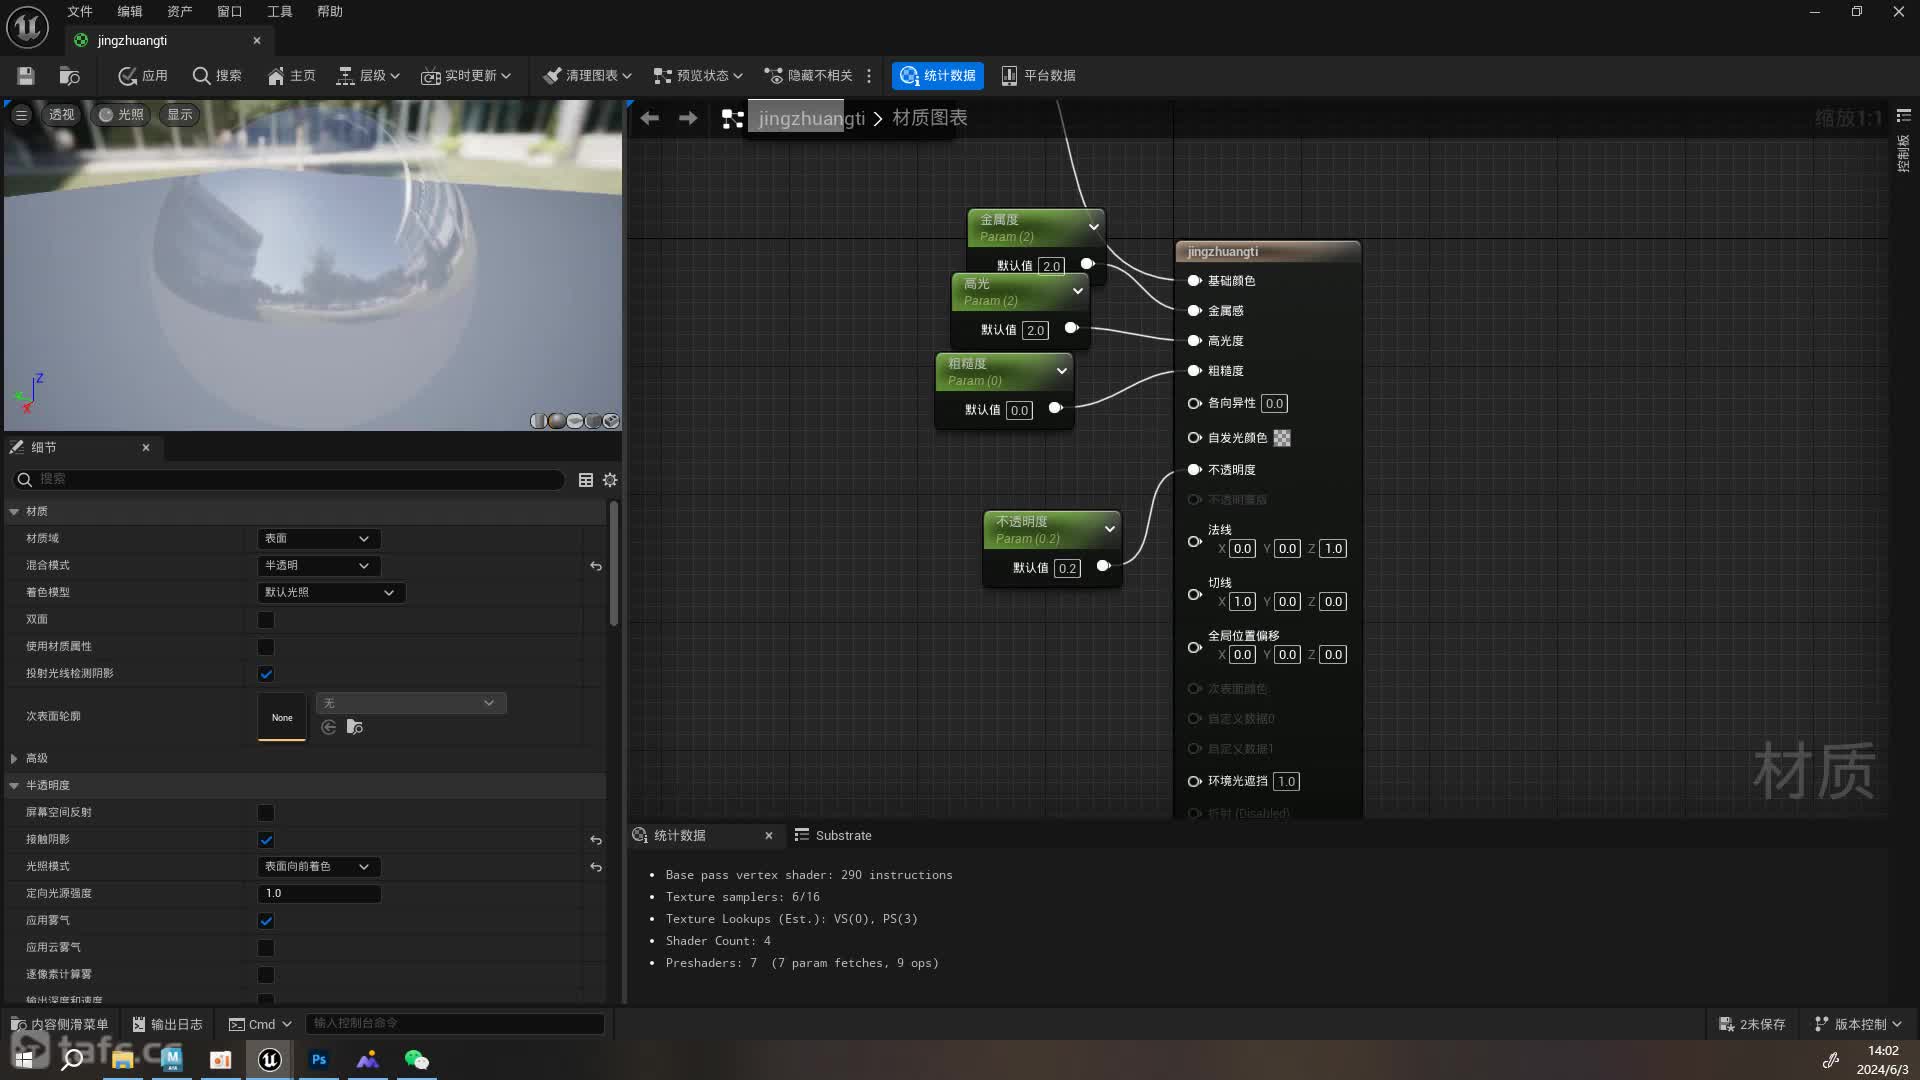Image resolution: width=1920 pixels, height=1080 pixels.
Task: Reset 接触阴影 to default value
Action: (x=596, y=840)
